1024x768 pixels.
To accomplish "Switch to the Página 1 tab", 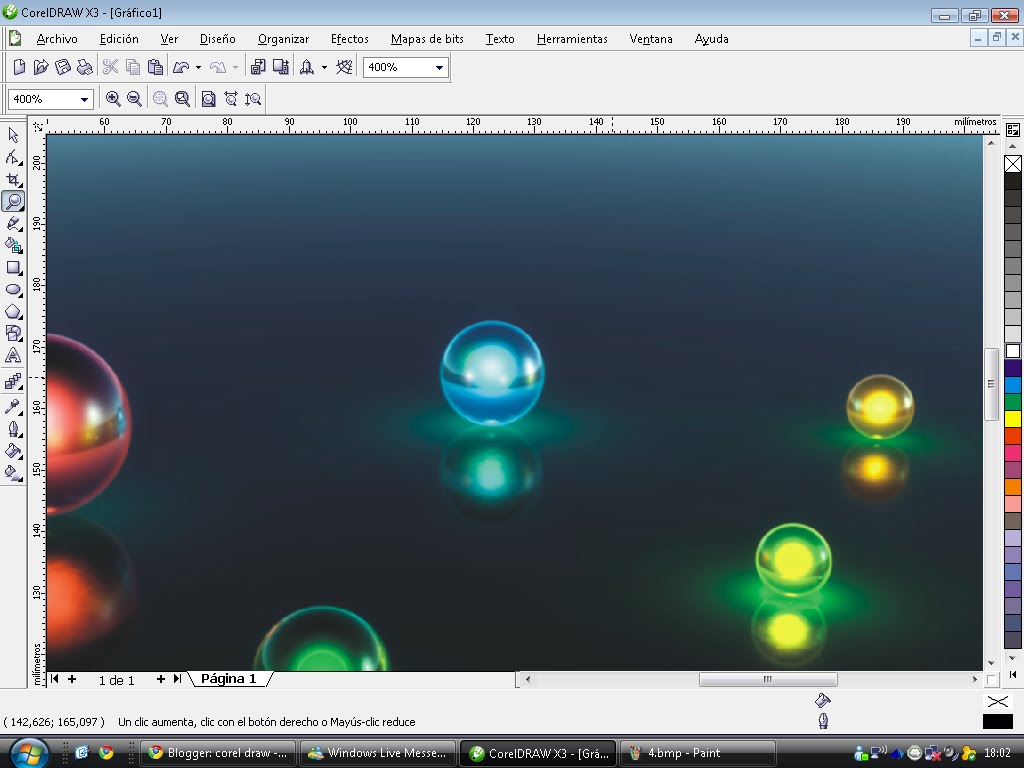I will [229, 678].
